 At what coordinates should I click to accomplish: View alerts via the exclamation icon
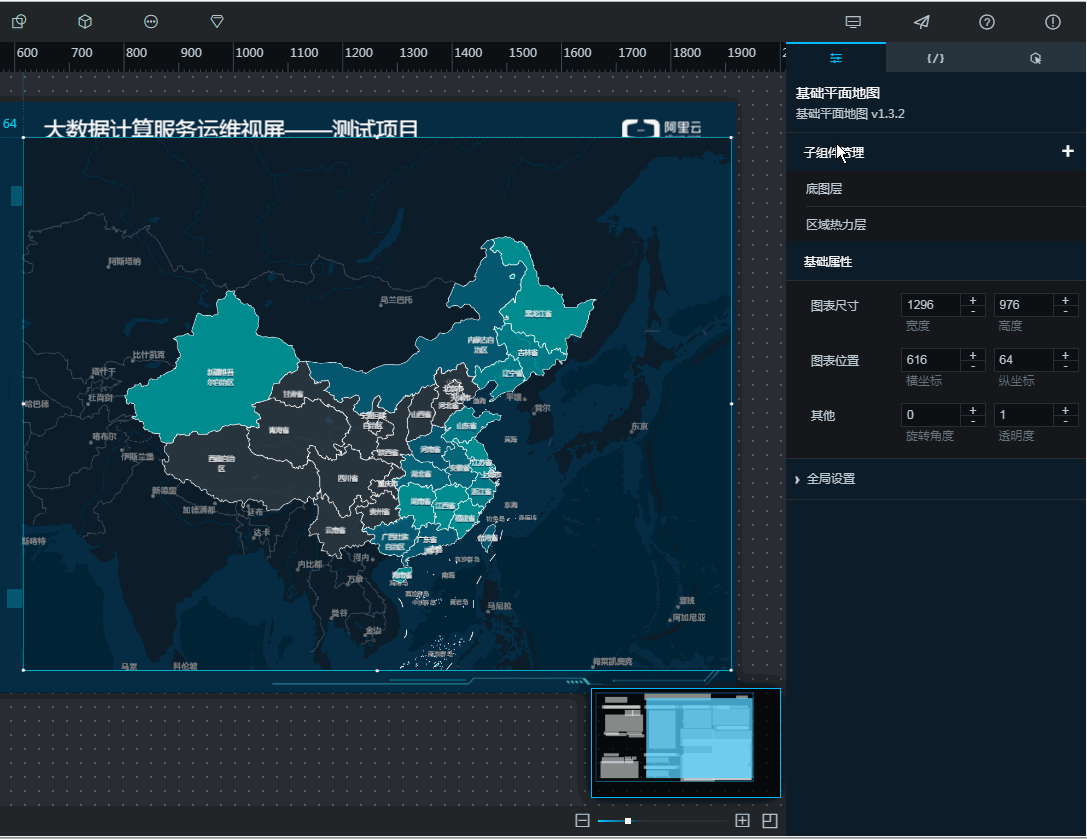point(1051,22)
